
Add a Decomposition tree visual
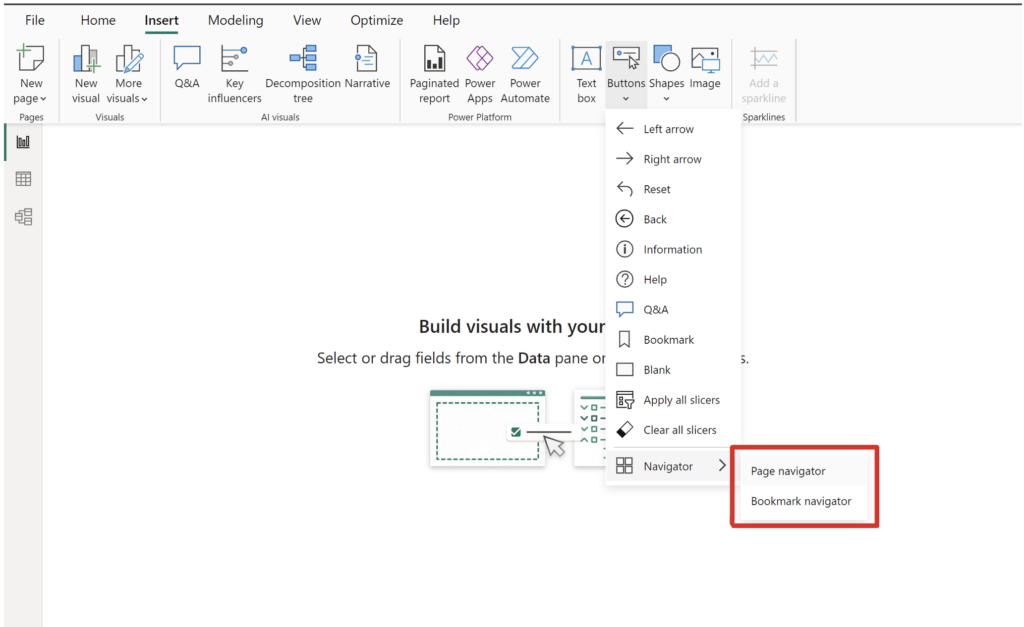click(x=303, y=70)
